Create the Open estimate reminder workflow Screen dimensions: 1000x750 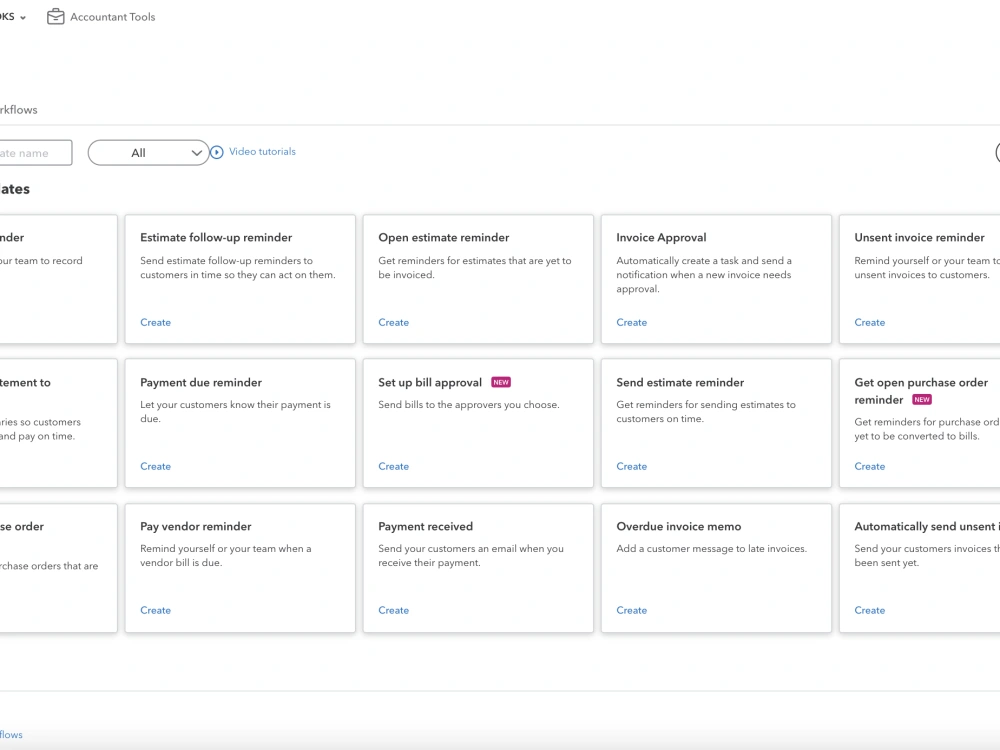[393, 322]
